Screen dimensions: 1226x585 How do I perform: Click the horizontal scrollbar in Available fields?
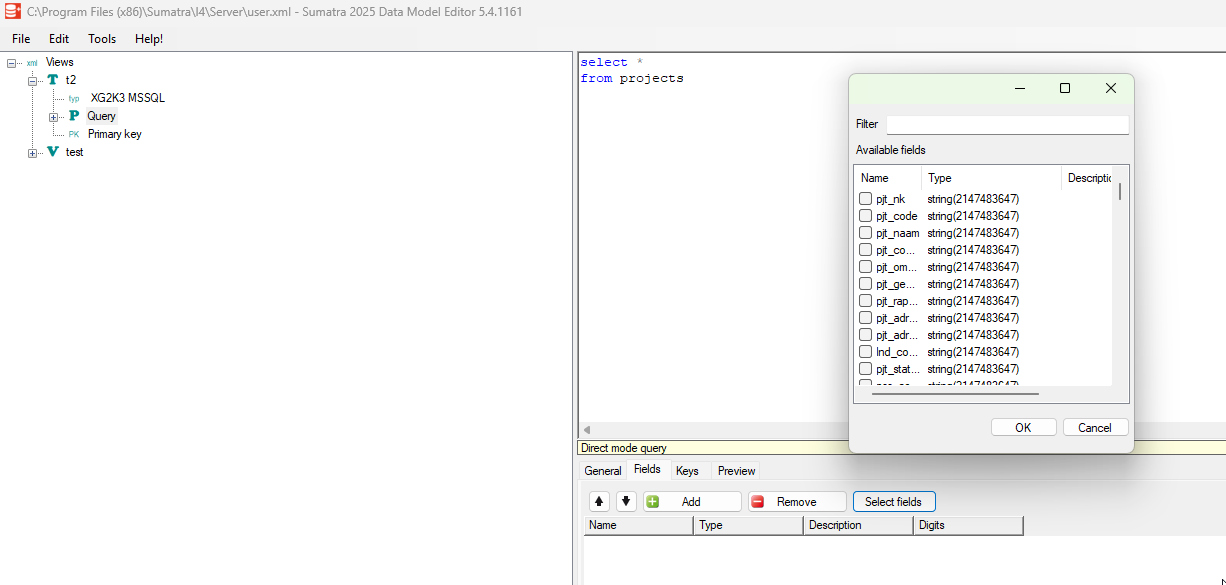(955, 394)
